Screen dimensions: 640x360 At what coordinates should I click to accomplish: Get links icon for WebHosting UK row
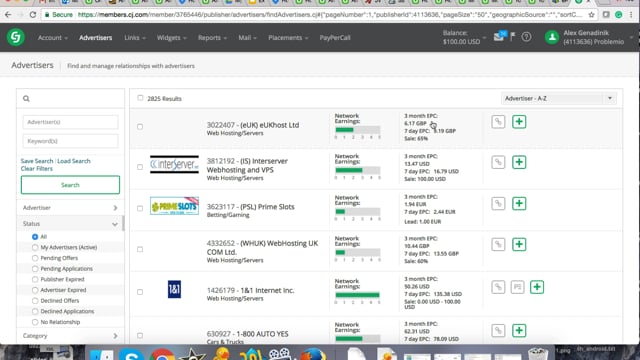(x=498, y=244)
